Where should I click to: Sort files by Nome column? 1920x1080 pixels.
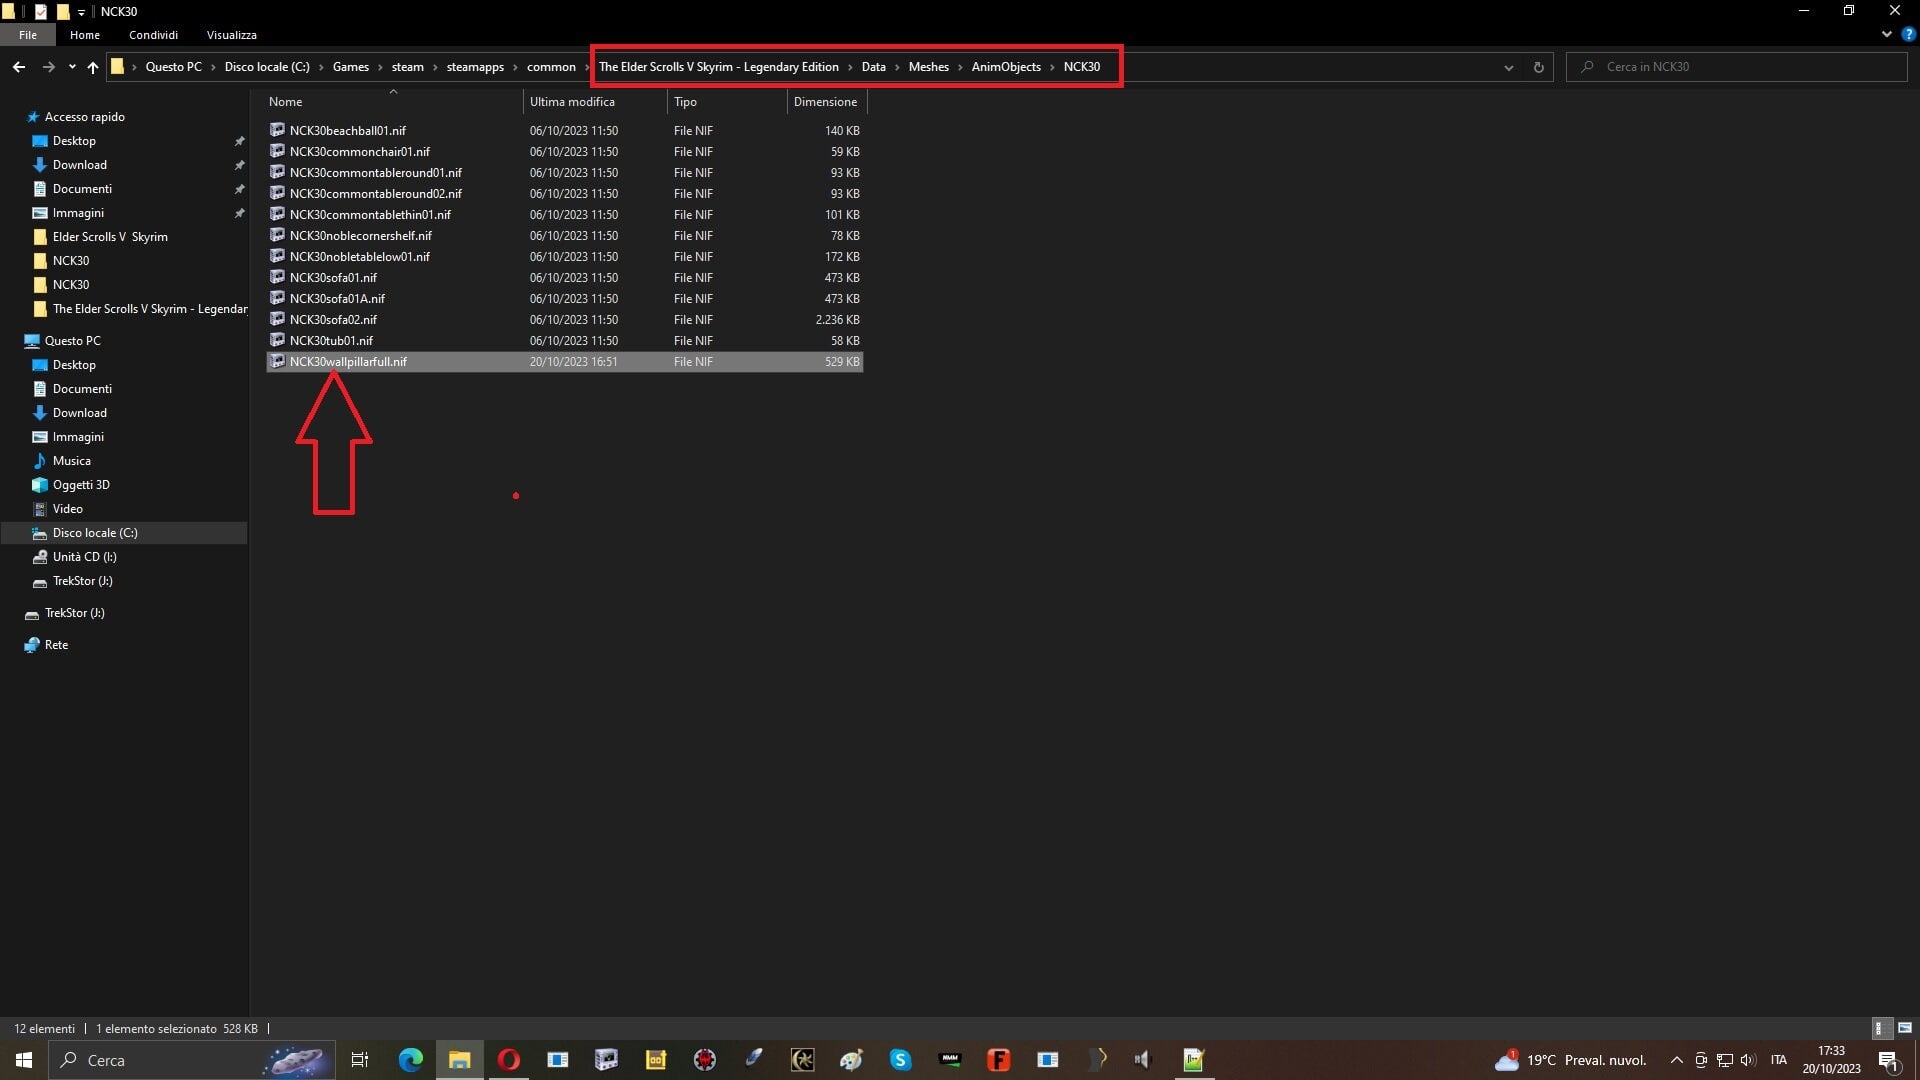392,102
